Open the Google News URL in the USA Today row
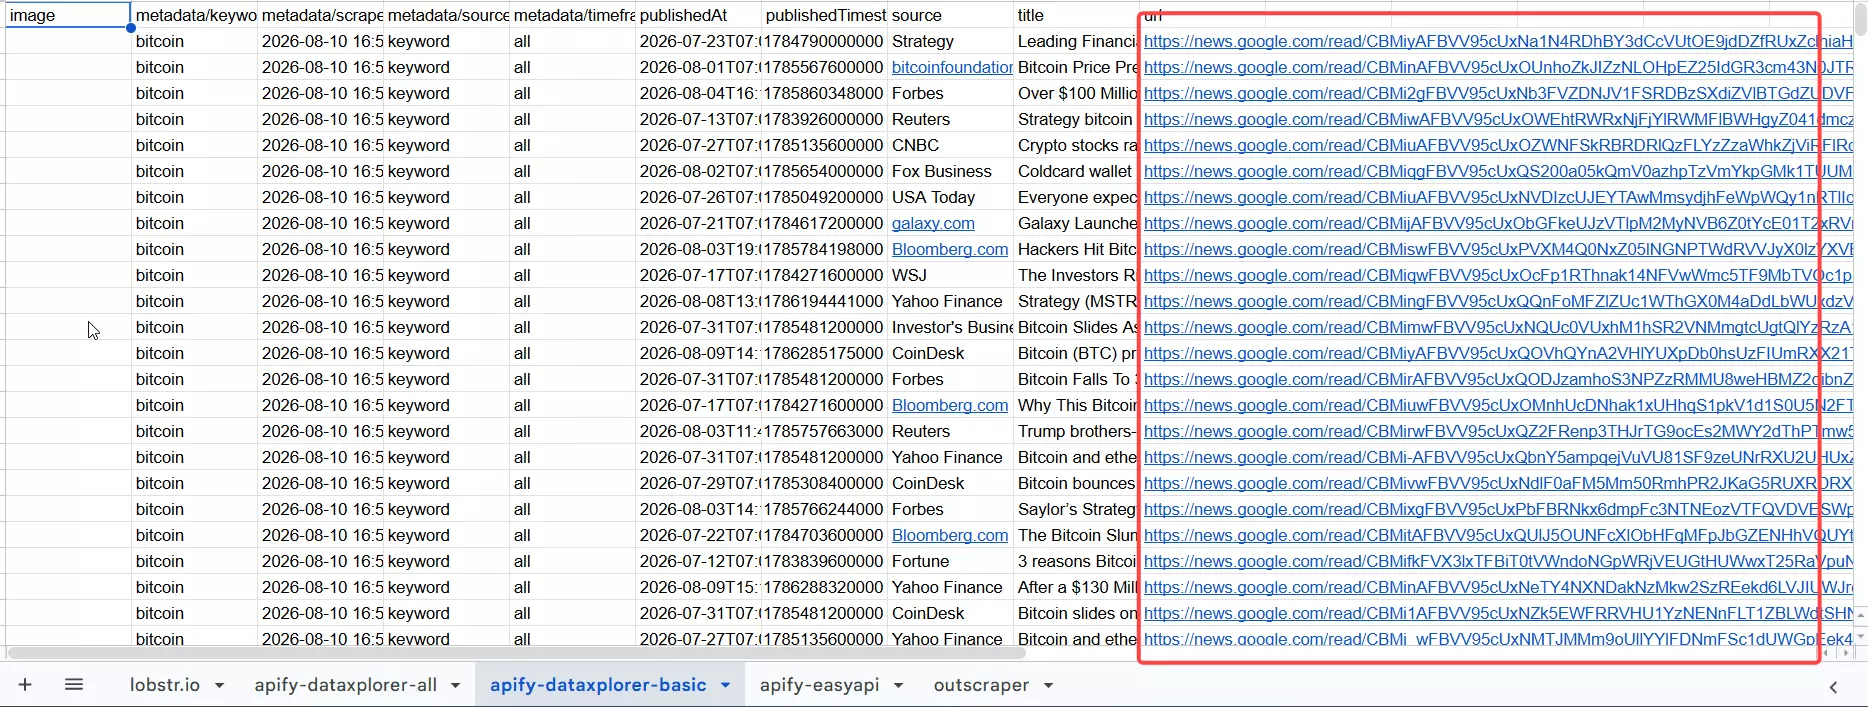This screenshot has height=707, width=1868. pyautogui.click(x=1498, y=197)
